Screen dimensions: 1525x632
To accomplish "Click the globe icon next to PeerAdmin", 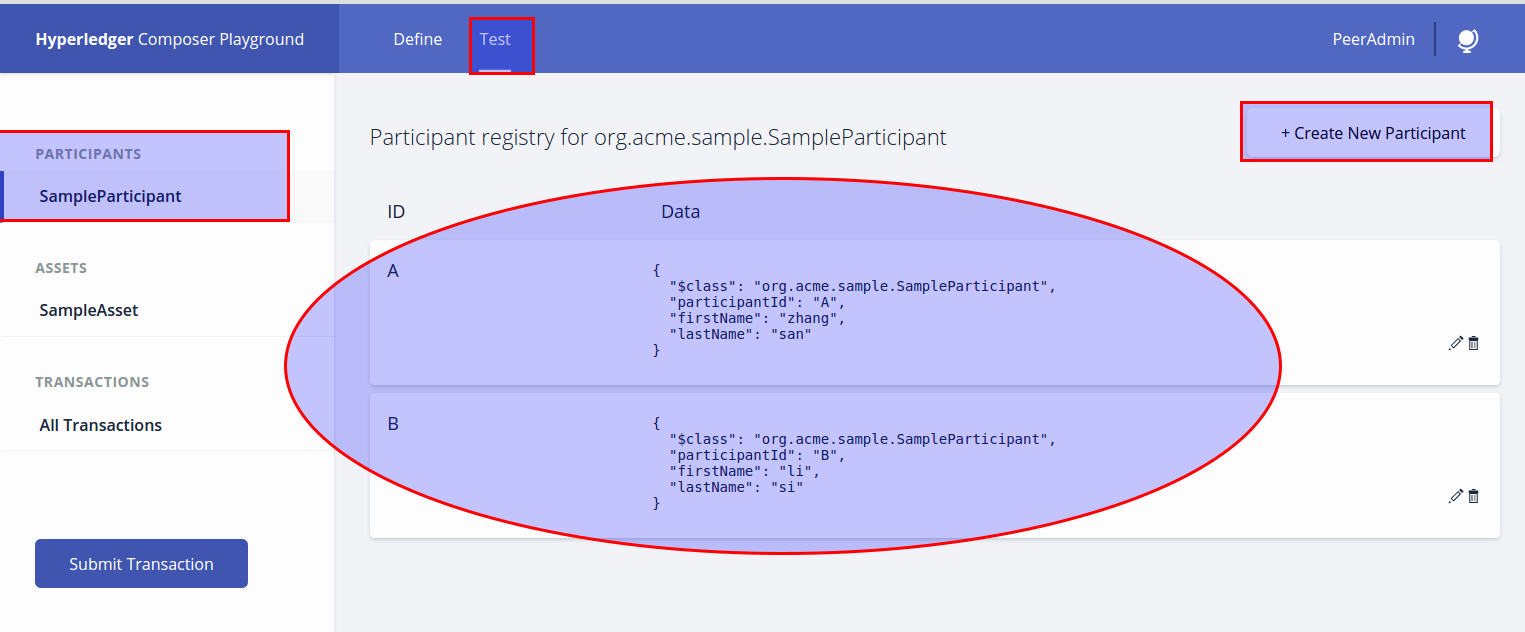I will tap(1467, 40).
